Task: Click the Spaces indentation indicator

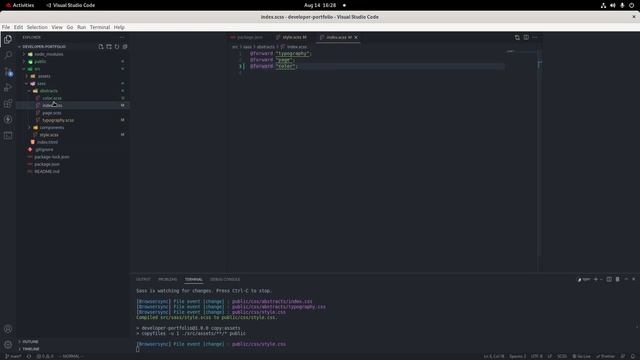Action: [x=518, y=356]
